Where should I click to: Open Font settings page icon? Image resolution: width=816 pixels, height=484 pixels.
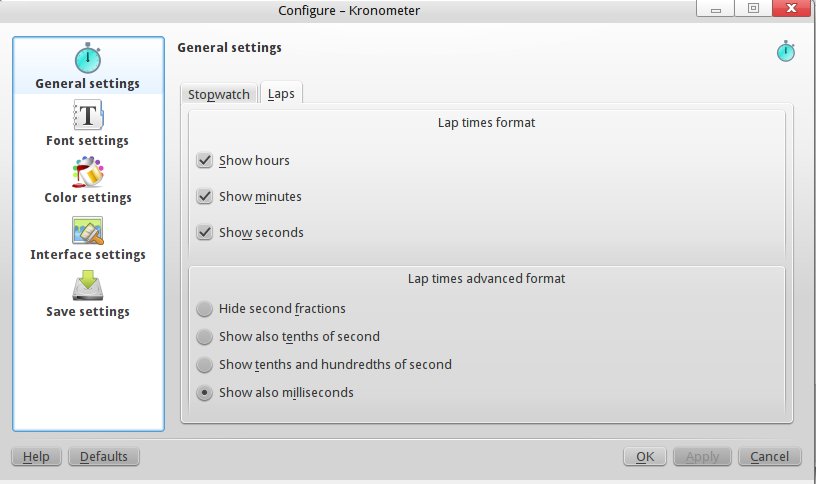[87, 115]
